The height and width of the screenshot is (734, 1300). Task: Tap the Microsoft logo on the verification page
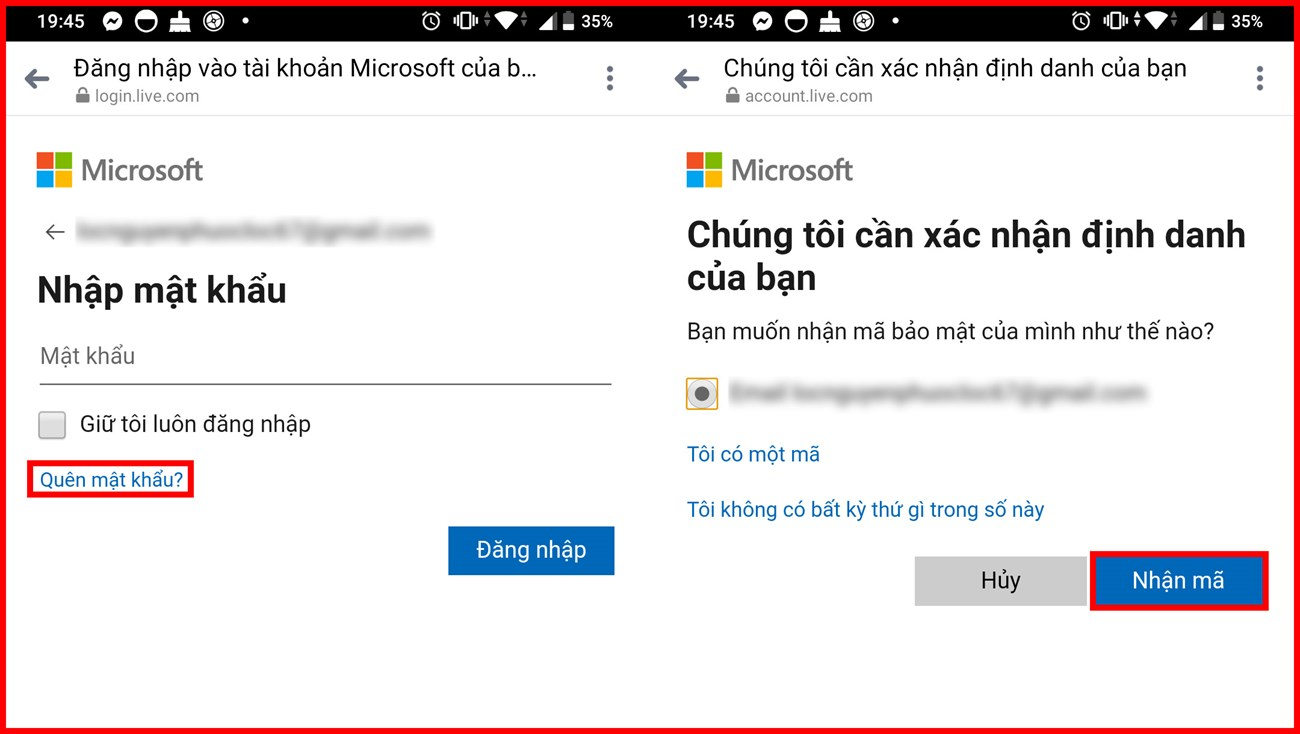click(x=770, y=170)
